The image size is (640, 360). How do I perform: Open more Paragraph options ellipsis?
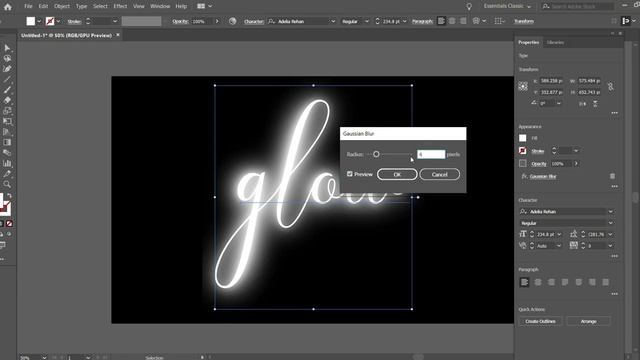click(x=614, y=294)
